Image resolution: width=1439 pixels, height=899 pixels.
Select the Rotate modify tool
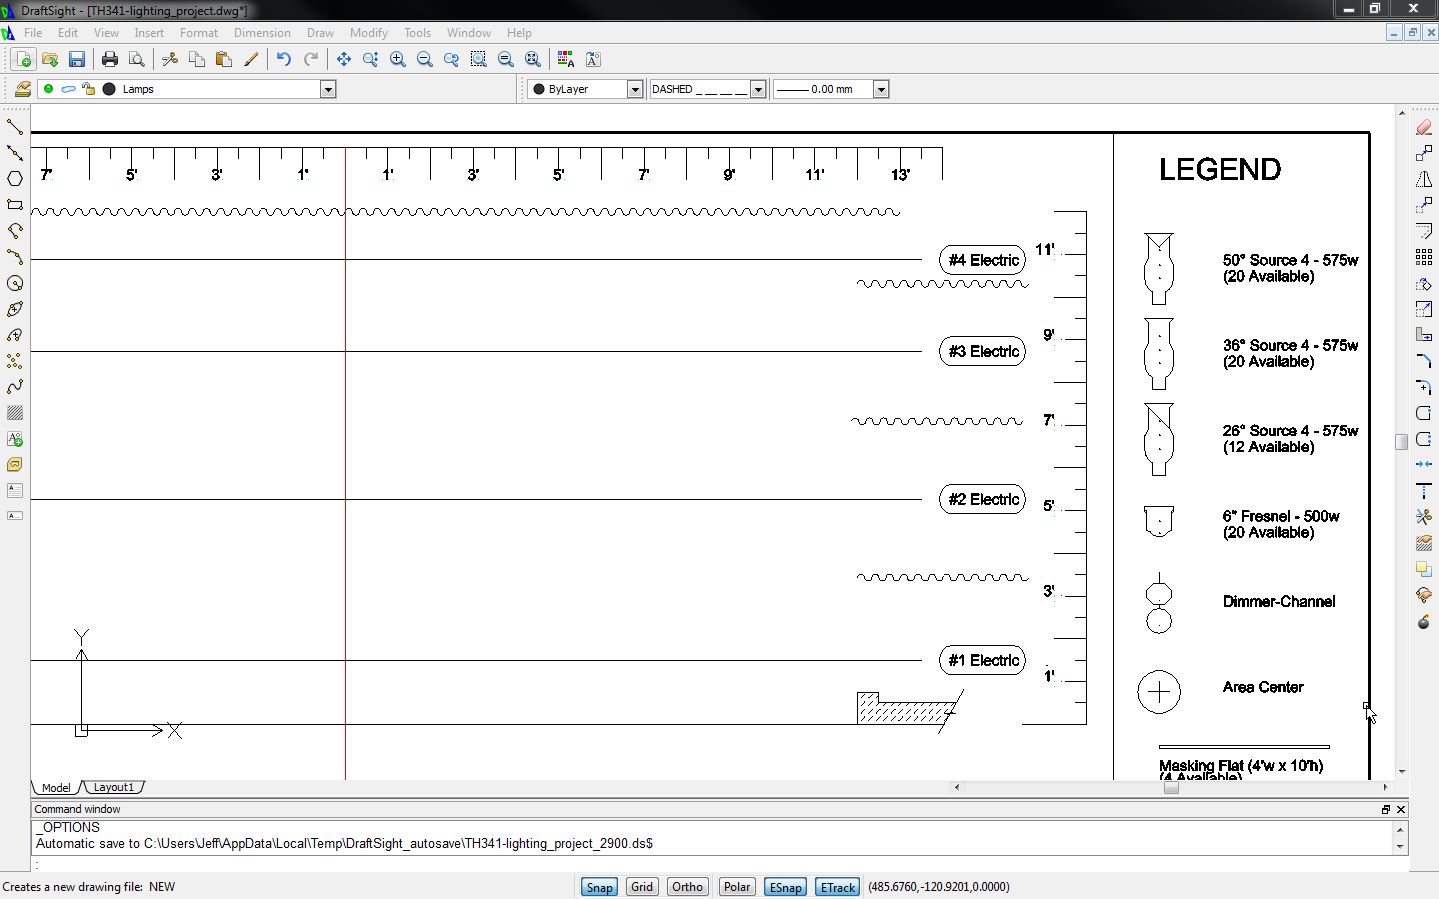click(x=1424, y=283)
